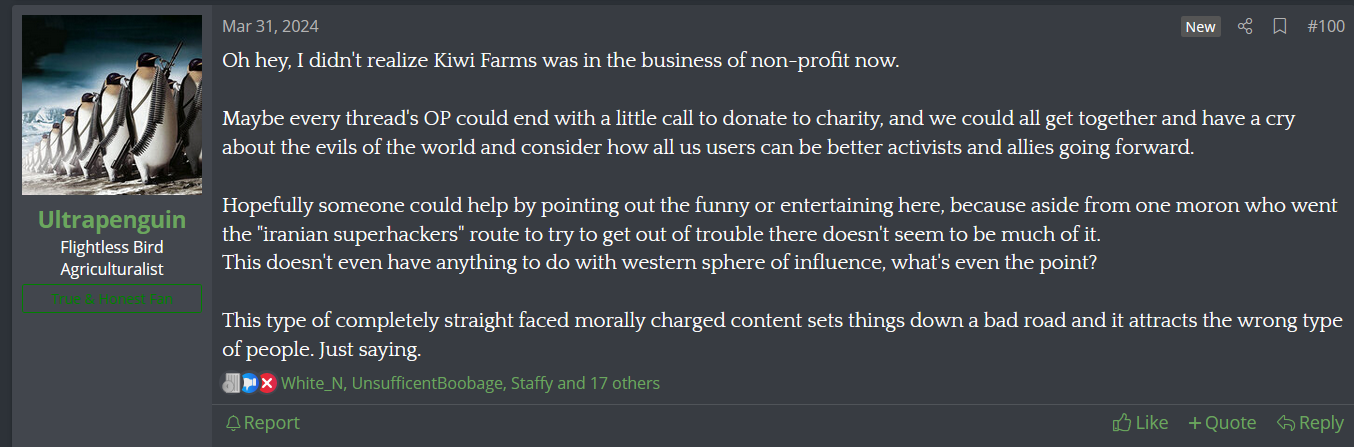Click White_N in the reactions list
1354x447 pixels.
[312, 383]
